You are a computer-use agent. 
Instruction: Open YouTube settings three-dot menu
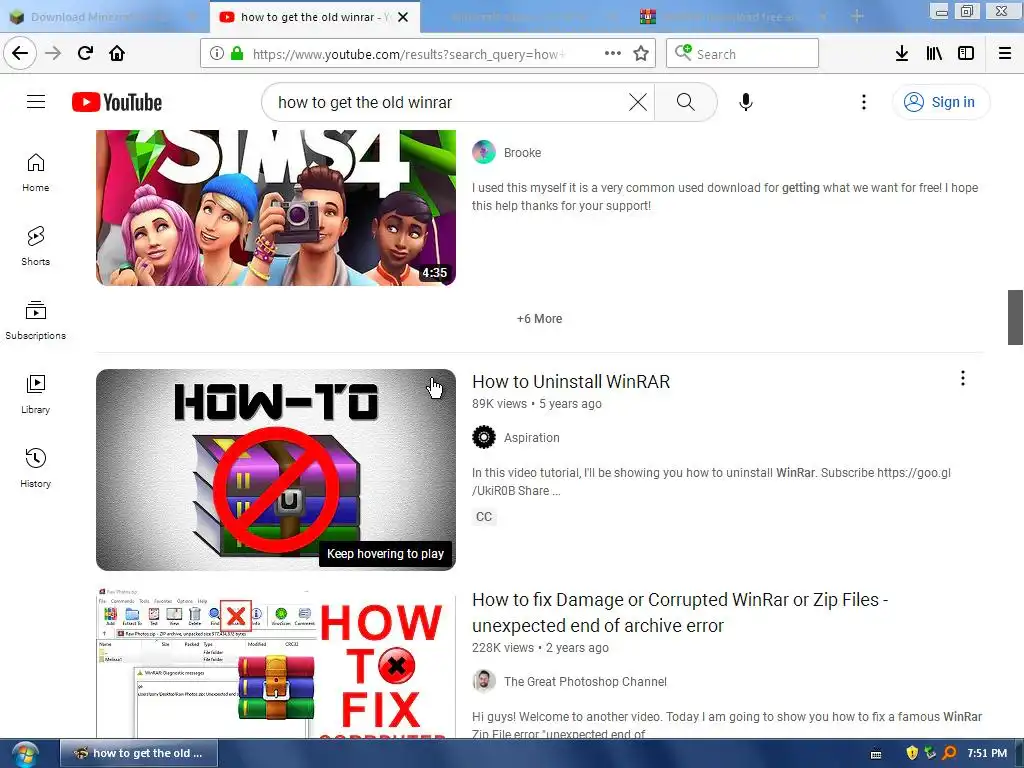point(864,102)
